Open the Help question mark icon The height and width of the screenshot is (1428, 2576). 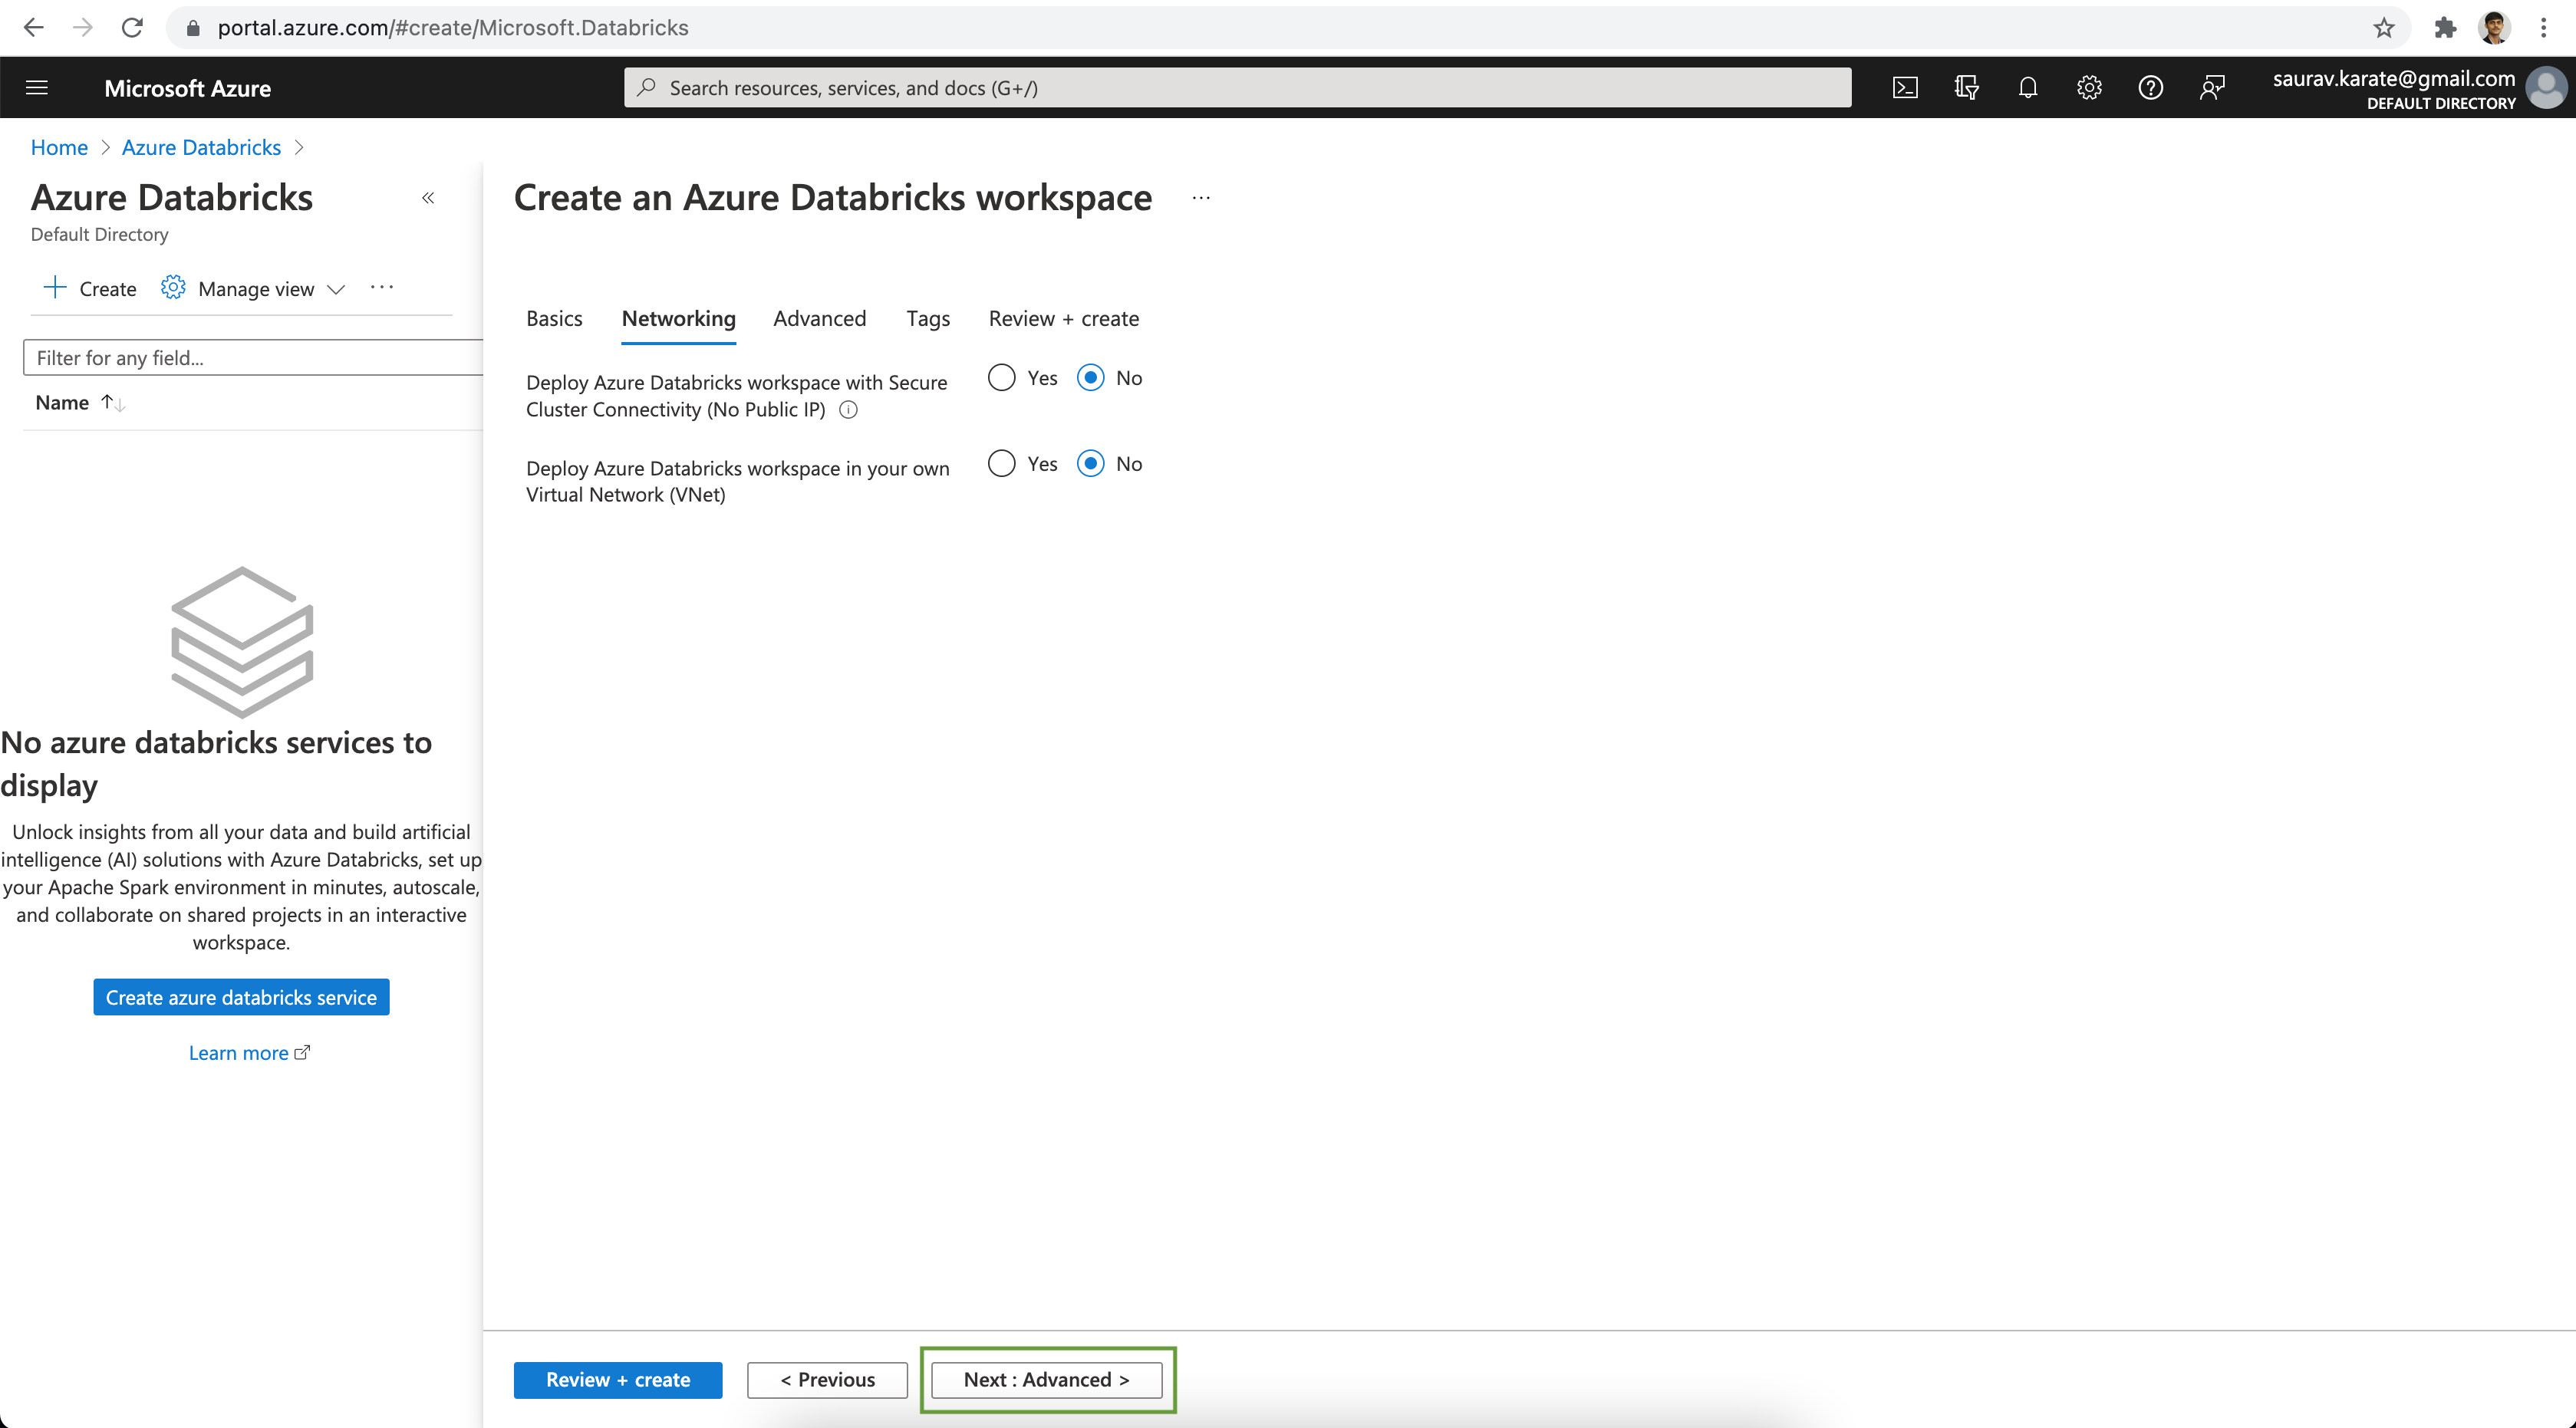point(2150,88)
